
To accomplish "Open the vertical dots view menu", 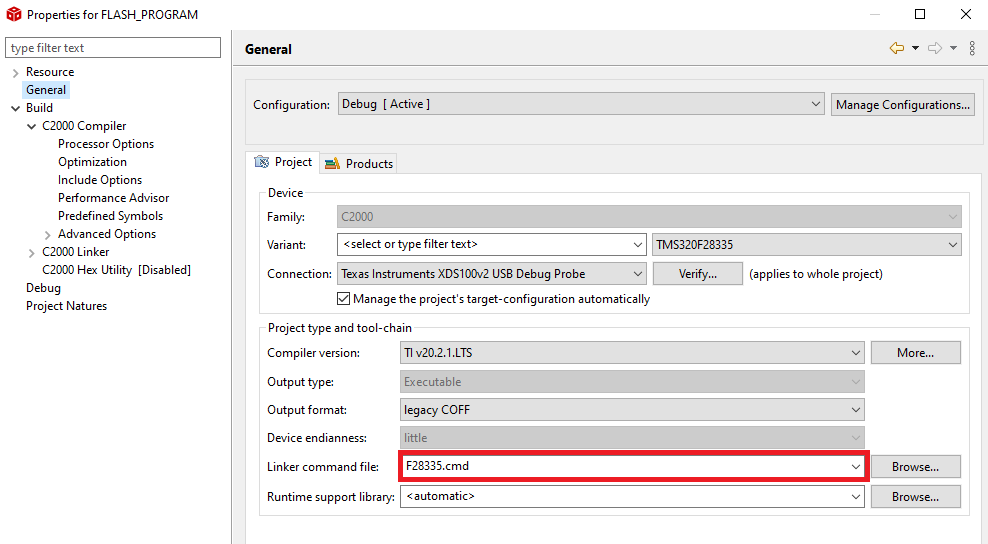I will (972, 49).
